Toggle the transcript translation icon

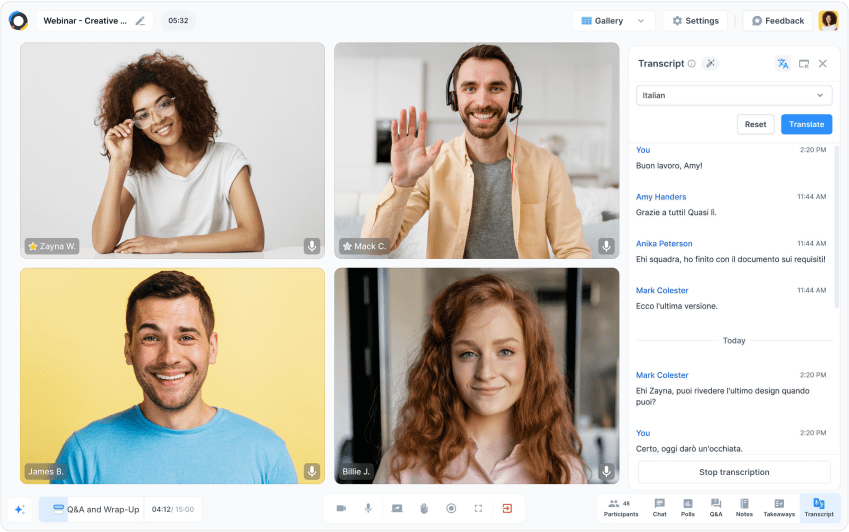point(782,63)
